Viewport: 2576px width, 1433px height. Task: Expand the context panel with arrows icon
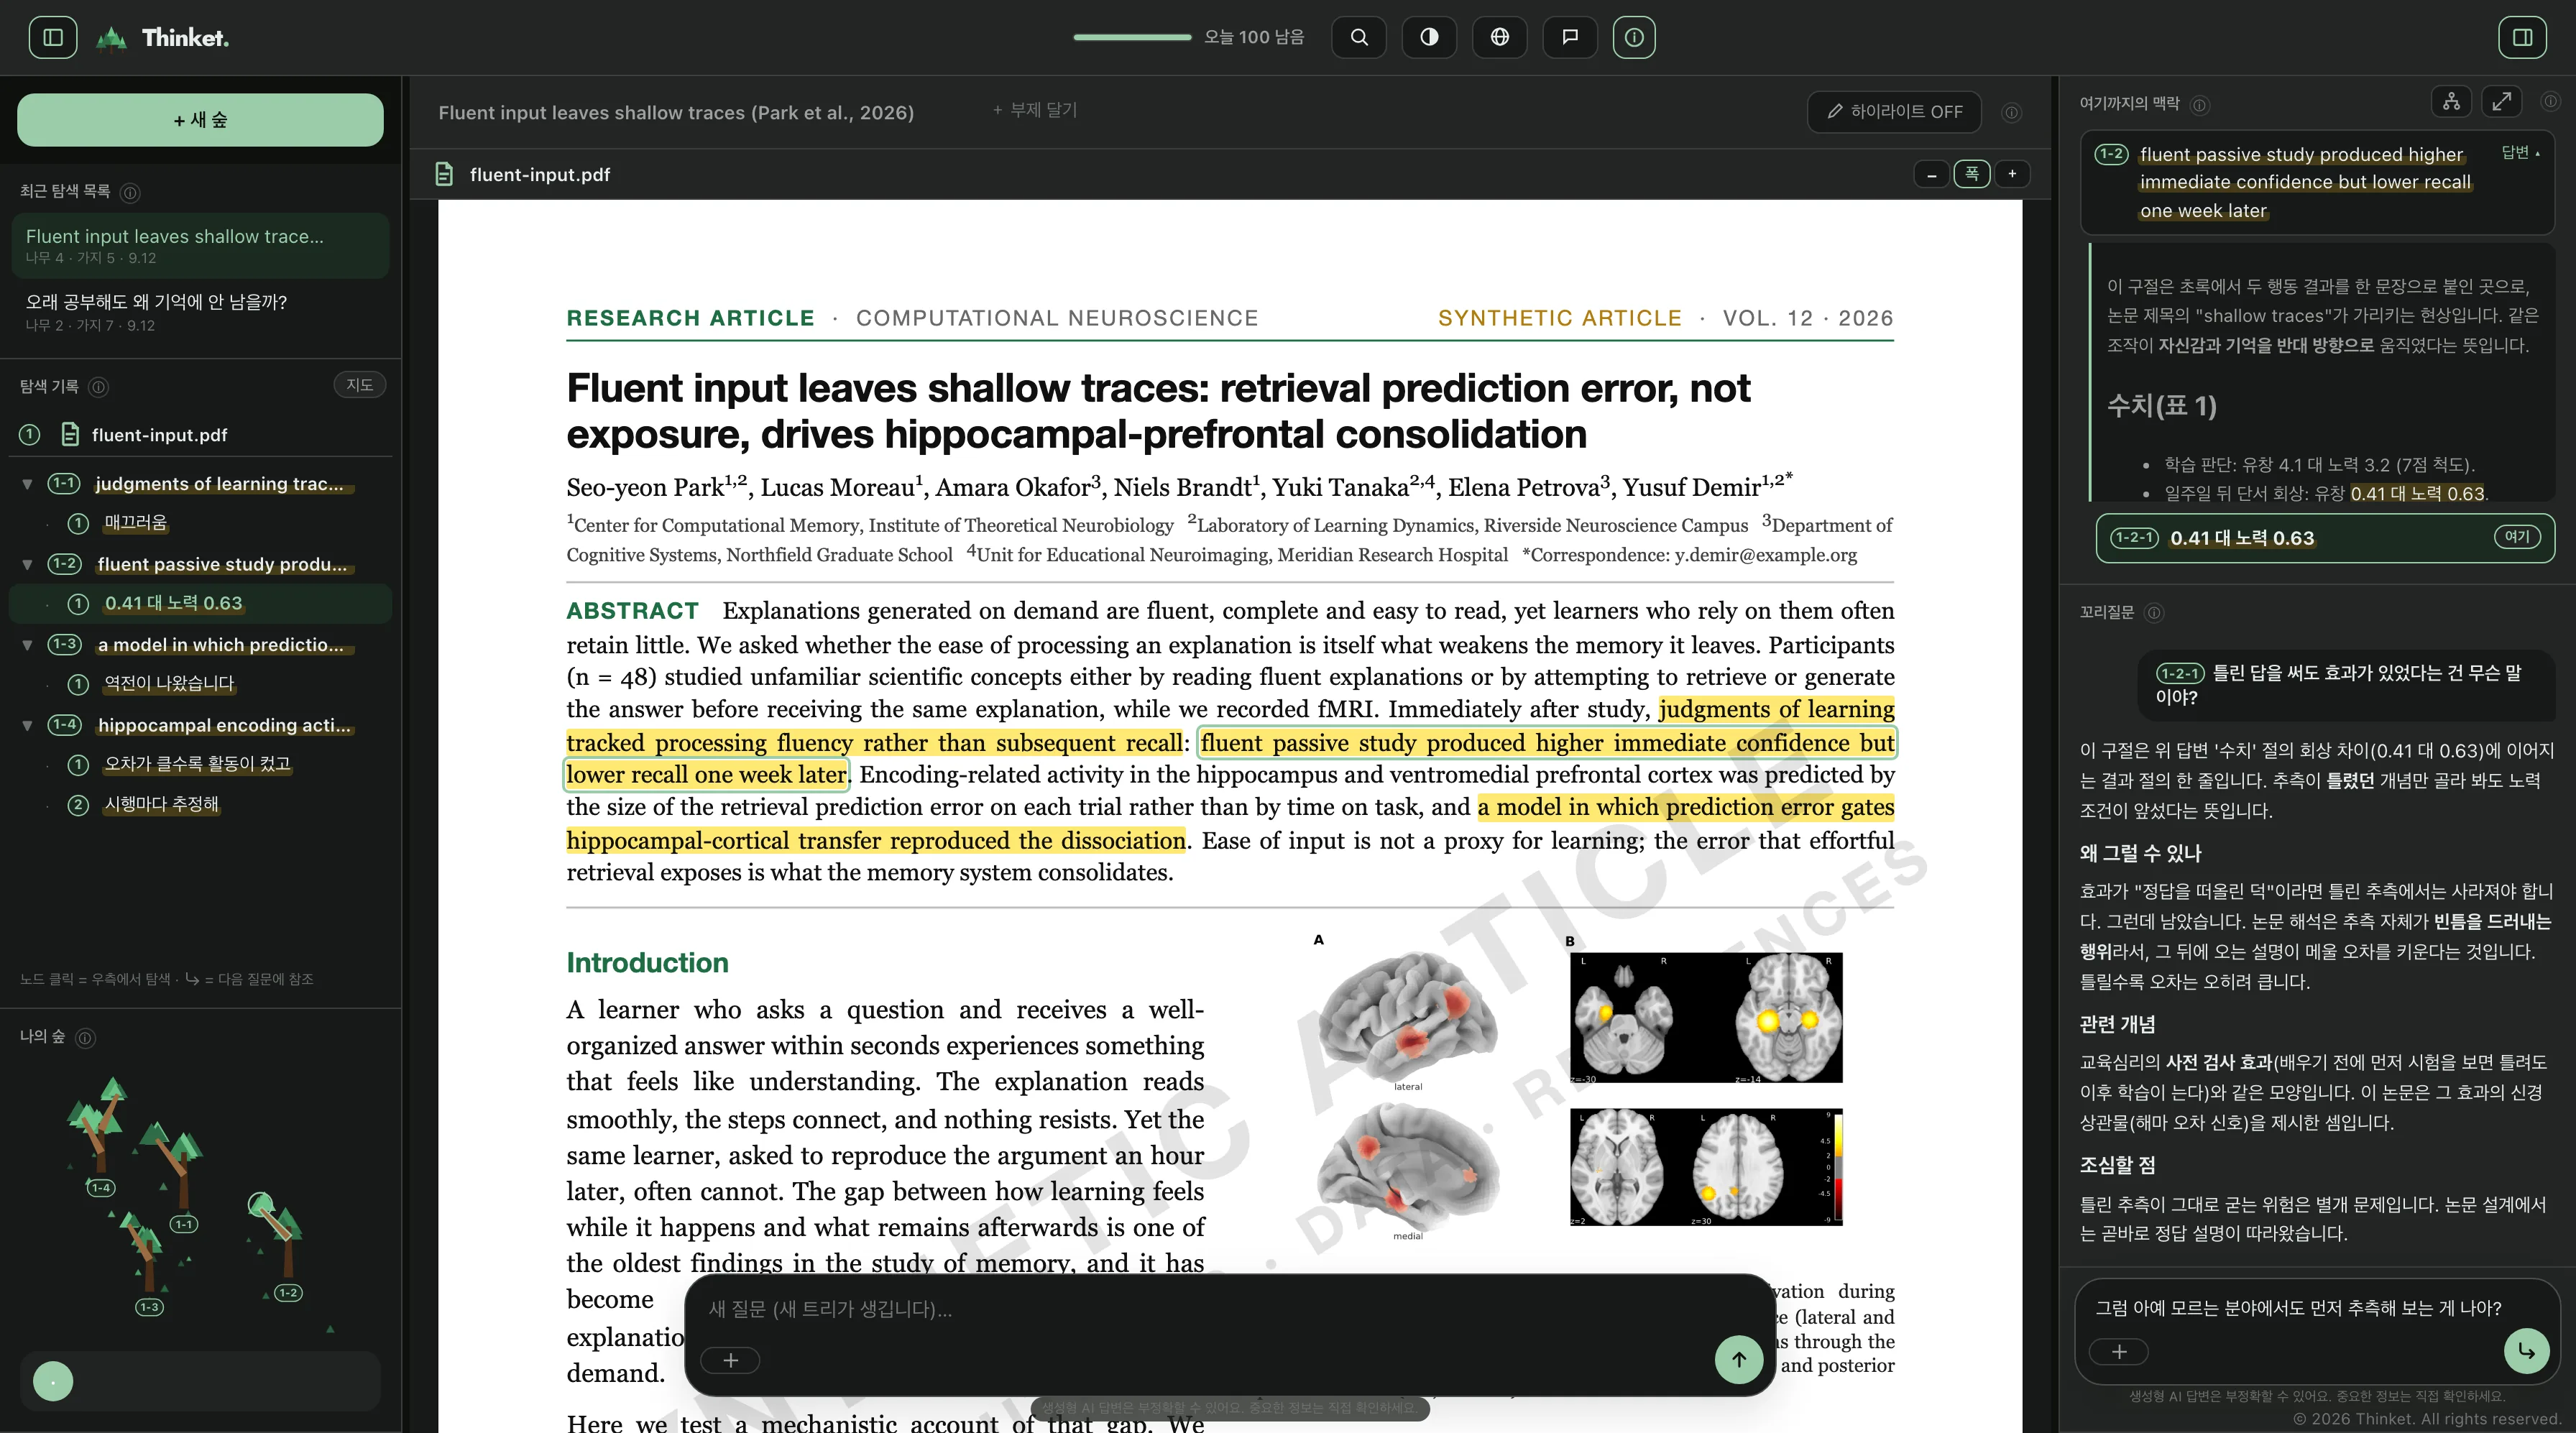(2501, 101)
